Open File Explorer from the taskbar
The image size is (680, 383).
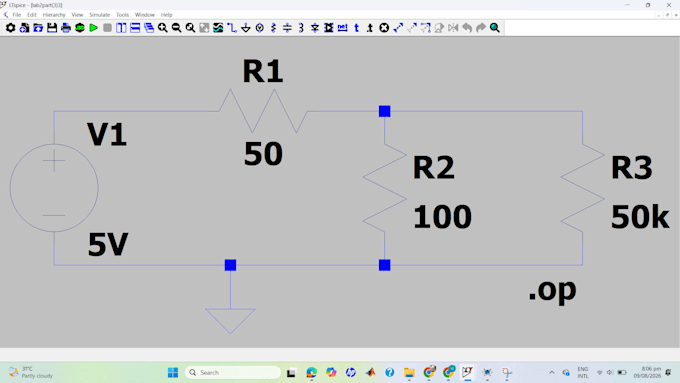pos(409,373)
